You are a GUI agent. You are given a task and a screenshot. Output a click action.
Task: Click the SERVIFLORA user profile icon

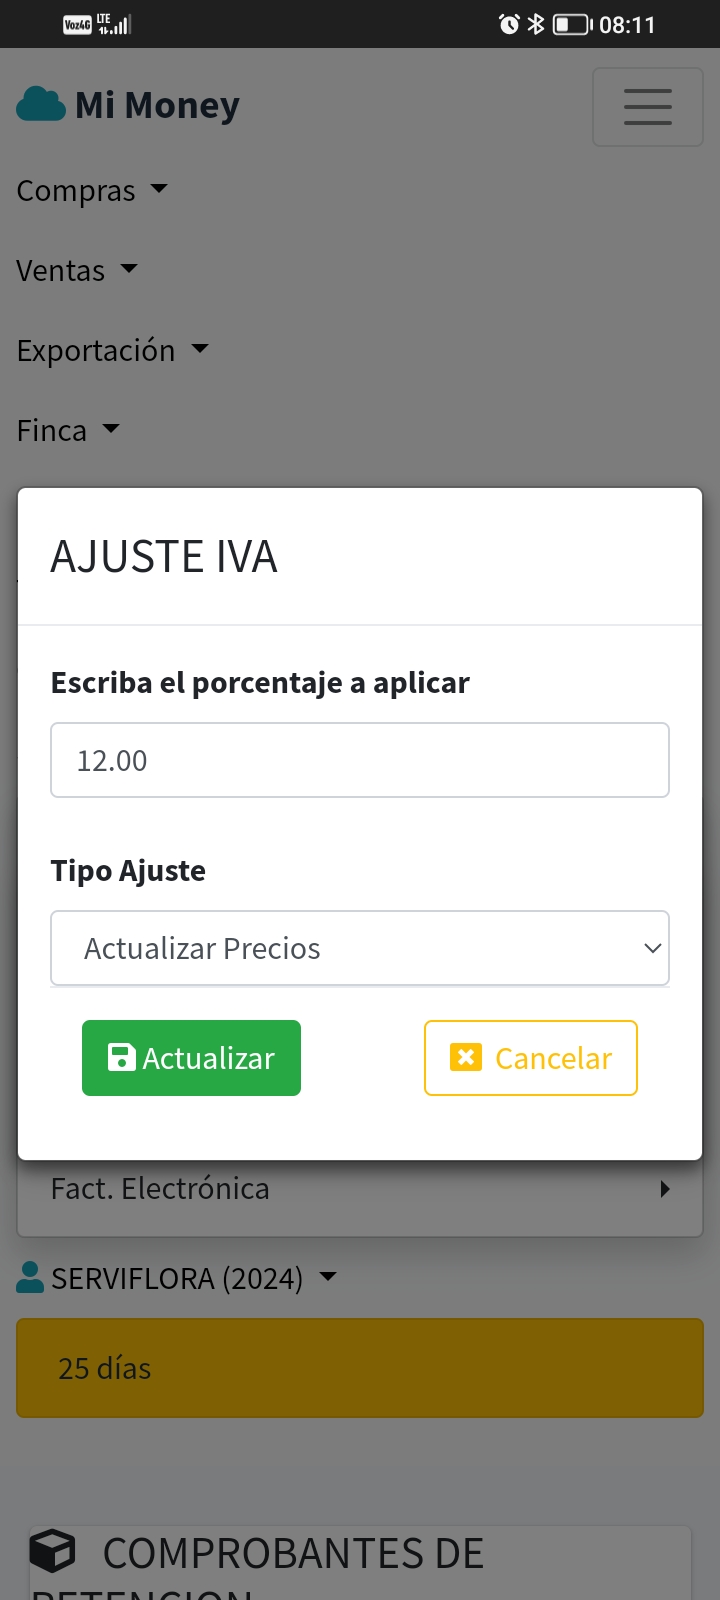(x=30, y=1277)
